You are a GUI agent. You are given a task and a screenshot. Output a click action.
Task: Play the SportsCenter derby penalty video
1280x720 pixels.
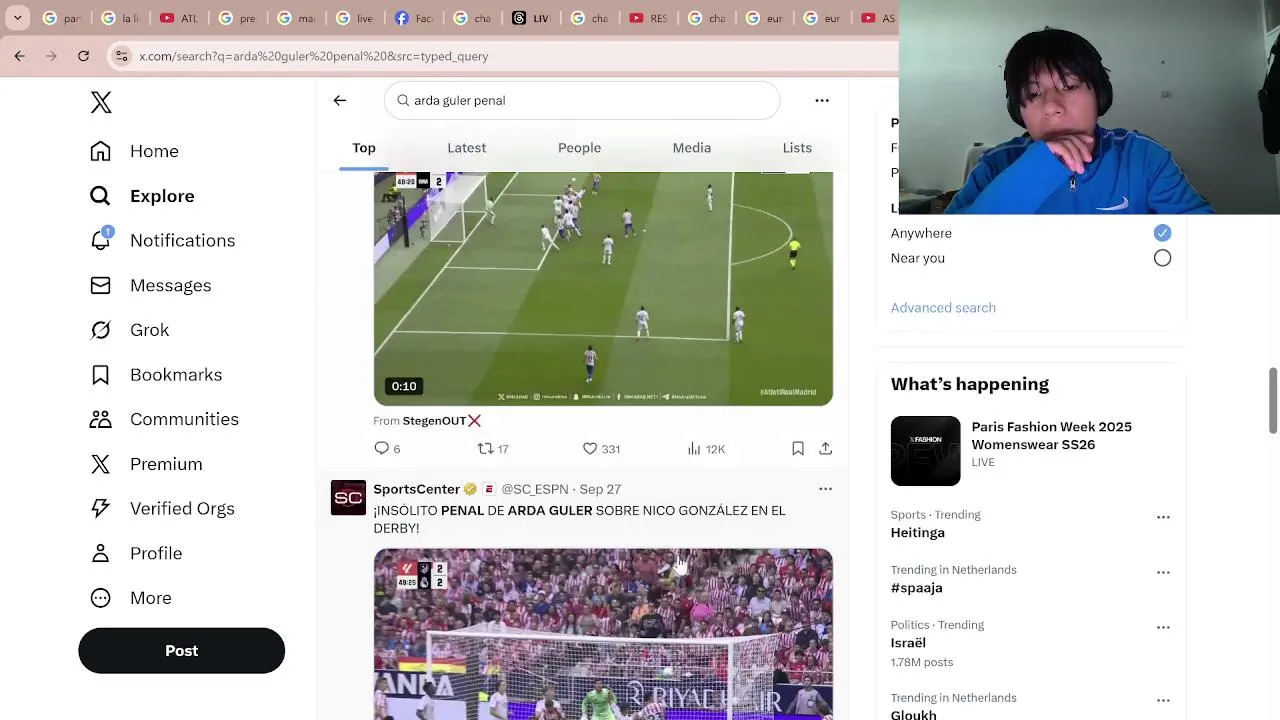(603, 634)
